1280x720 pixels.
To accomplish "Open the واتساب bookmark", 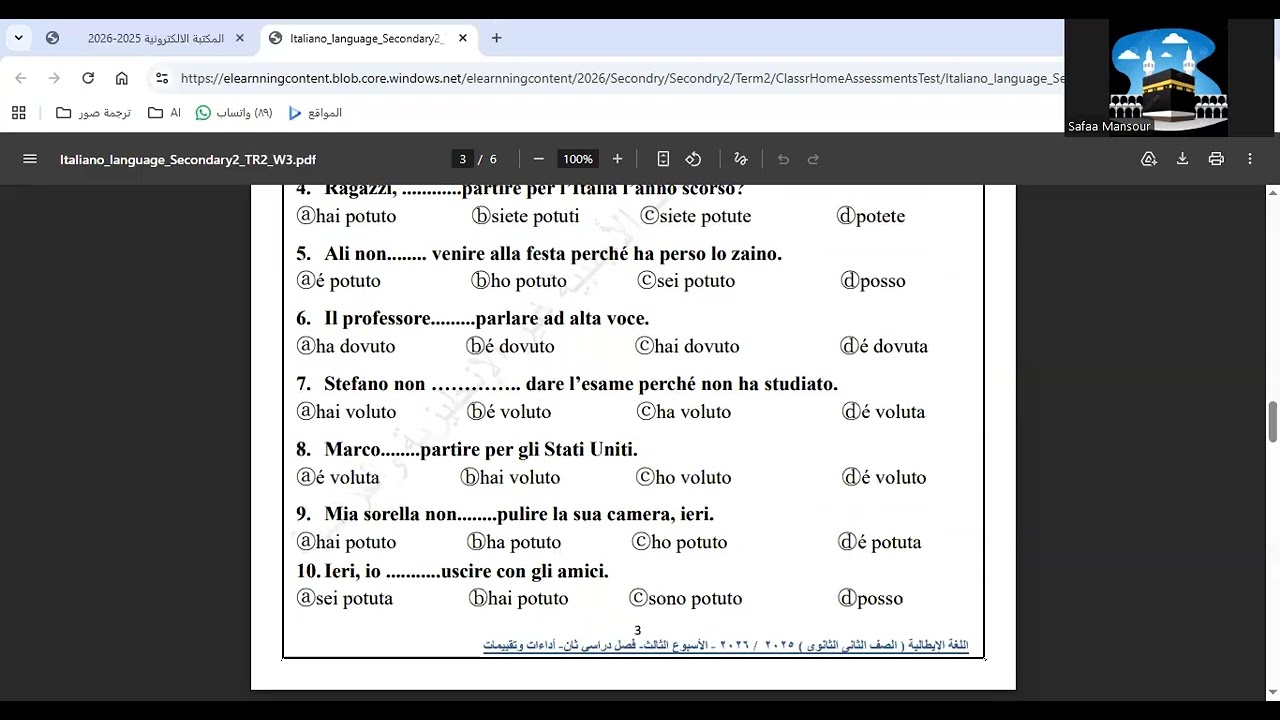I will pyautogui.click(x=234, y=113).
